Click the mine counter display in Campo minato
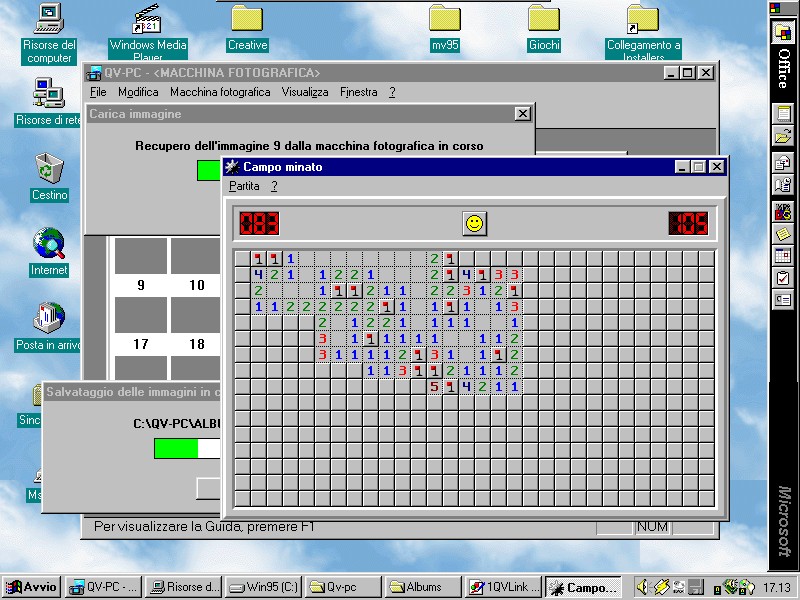Viewport: 800px width, 600px height. point(259,223)
